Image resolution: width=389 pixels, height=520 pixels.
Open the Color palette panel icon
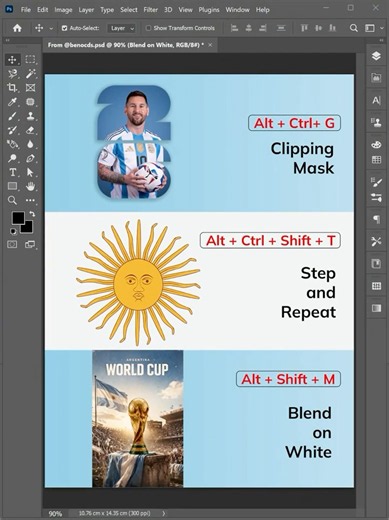click(376, 145)
